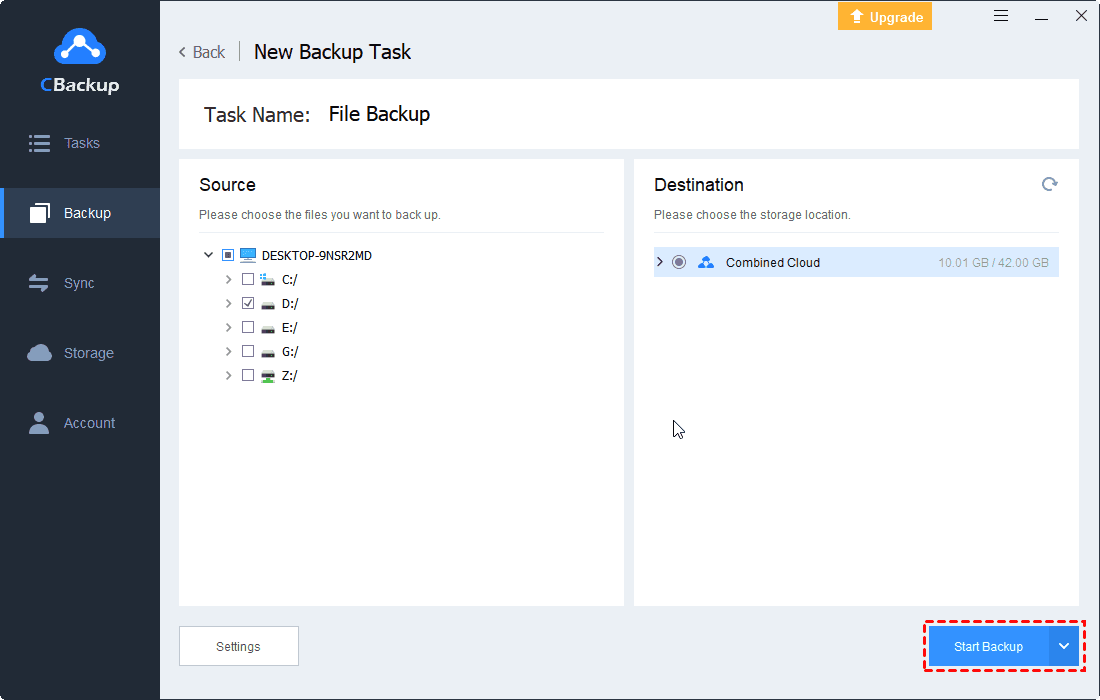Expand the Z:/ drive node
Image resolution: width=1100 pixels, height=700 pixels.
[228, 375]
